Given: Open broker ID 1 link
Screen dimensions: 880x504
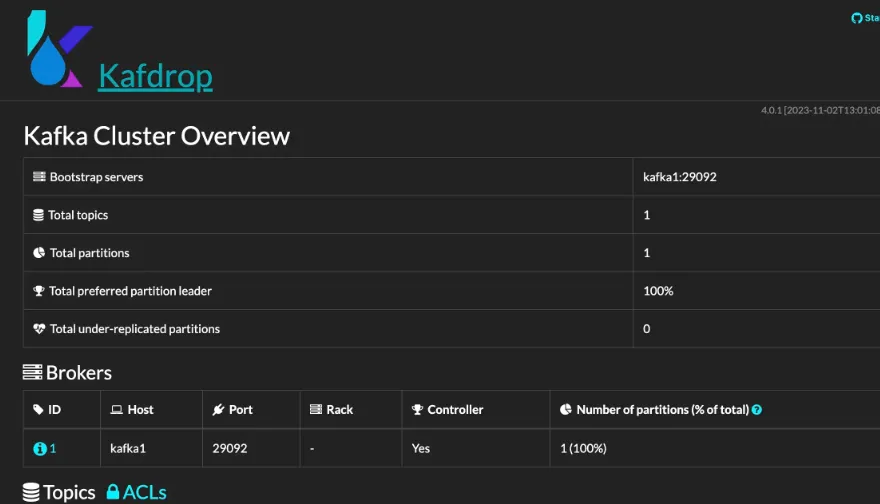Looking at the screenshot, I should [53, 448].
